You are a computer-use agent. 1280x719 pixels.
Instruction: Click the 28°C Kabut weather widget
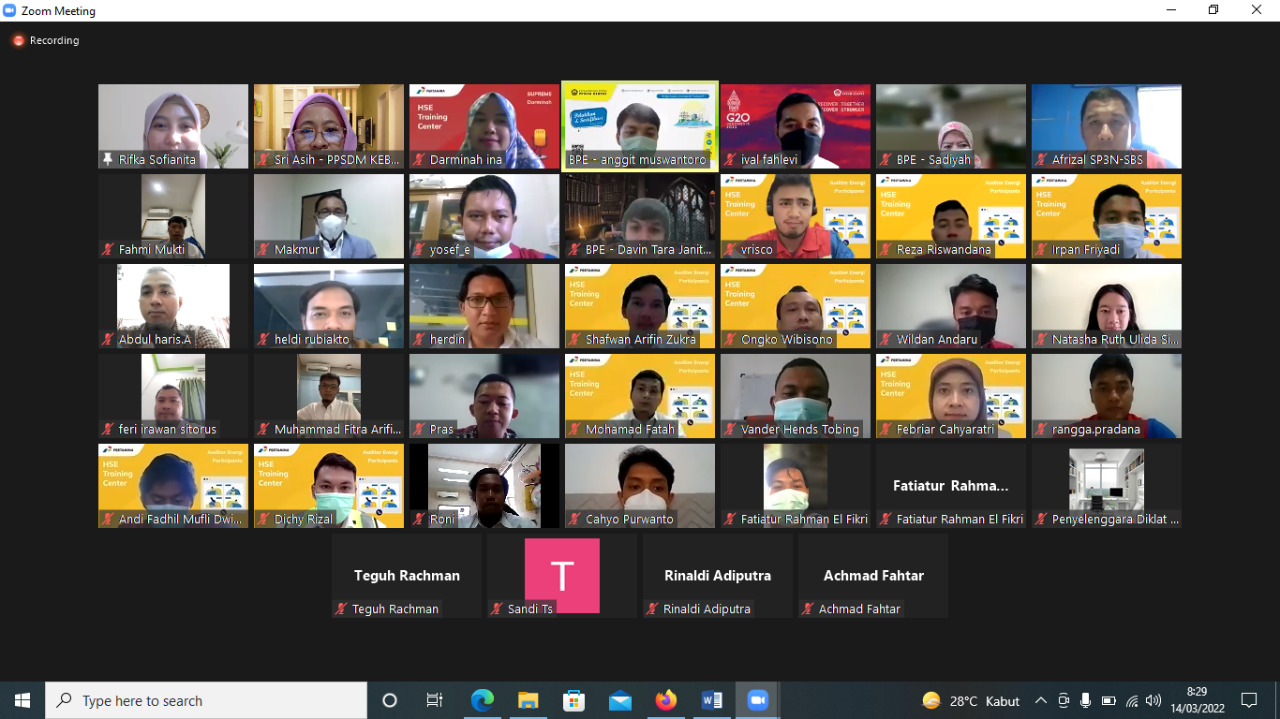[x=970, y=701]
